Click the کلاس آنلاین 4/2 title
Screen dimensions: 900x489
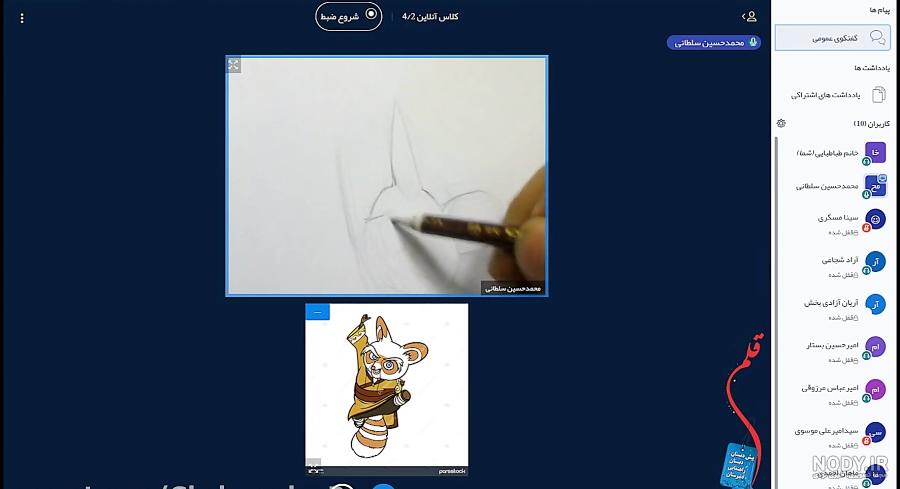pyautogui.click(x=430, y=17)
